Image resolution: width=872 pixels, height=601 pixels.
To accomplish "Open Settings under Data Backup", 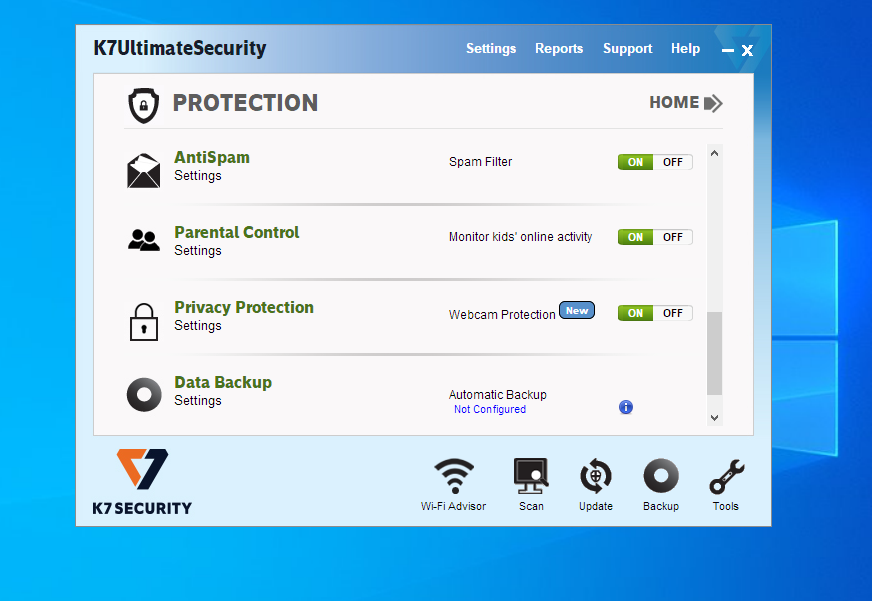I will (198, 400).
